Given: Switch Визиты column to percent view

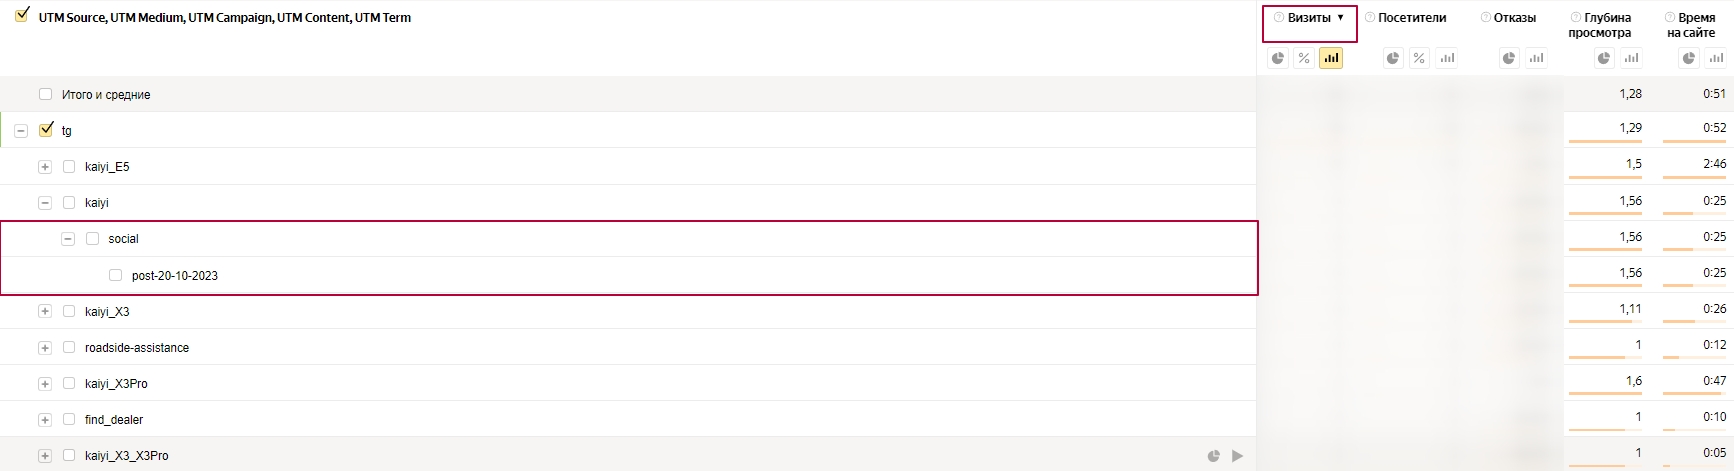Looking at the screenshot, I should click(x=1304, y=58).
